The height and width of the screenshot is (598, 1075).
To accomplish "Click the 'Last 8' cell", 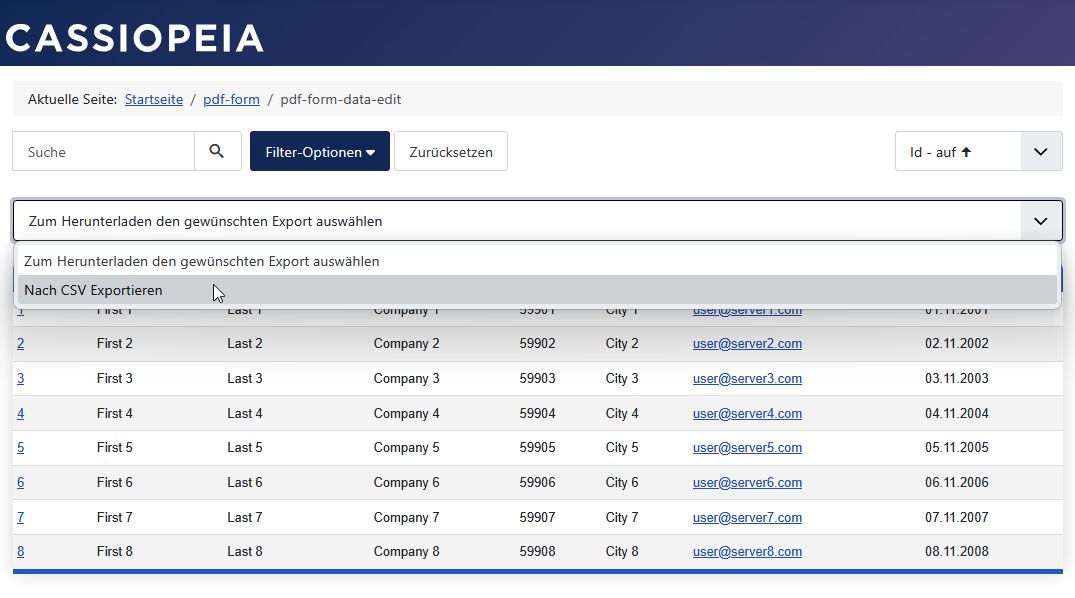I will coord(245,551).
